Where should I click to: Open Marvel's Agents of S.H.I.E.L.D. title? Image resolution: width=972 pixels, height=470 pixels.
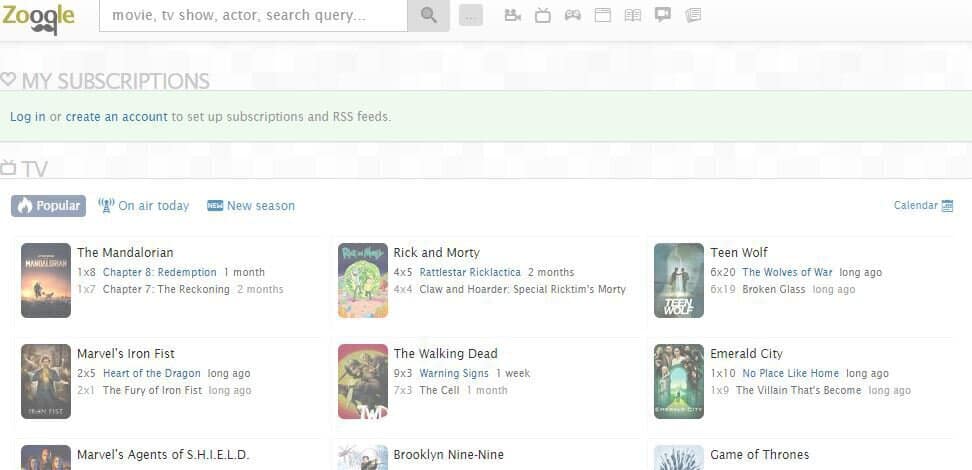click(163, 454)
